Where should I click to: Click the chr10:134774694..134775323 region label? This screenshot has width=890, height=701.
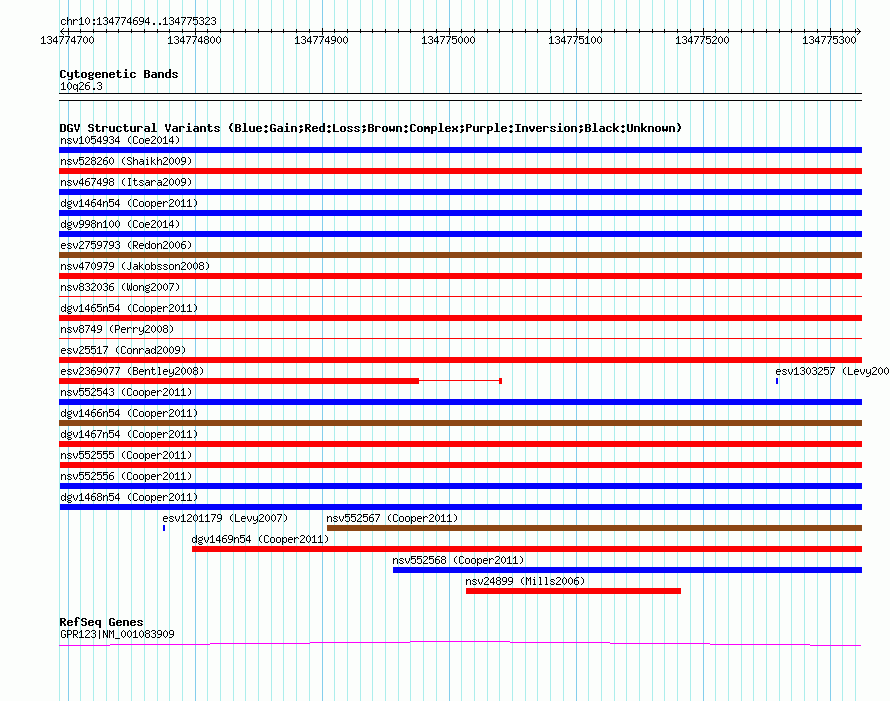[138, 21]
